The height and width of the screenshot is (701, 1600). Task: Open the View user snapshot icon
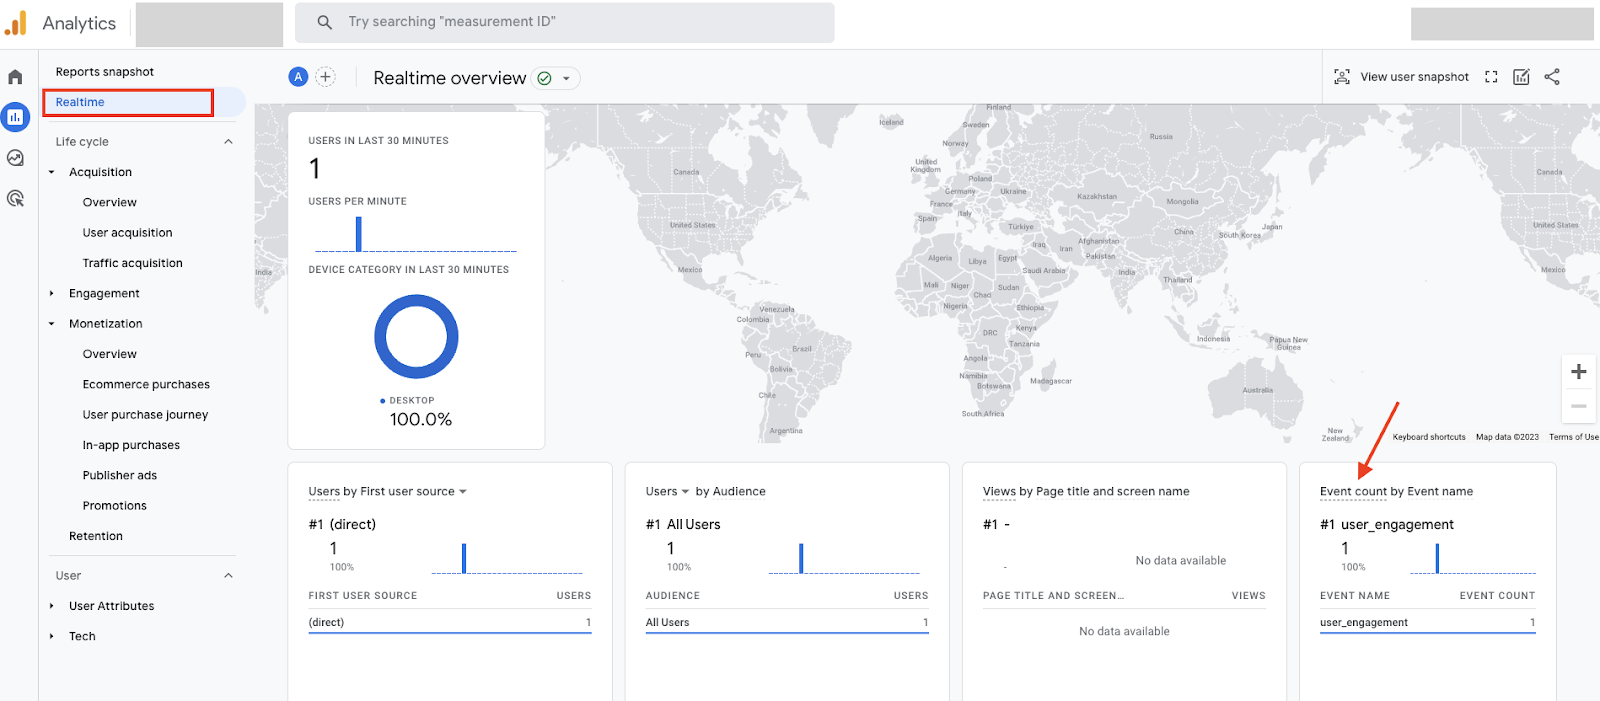1342,77
